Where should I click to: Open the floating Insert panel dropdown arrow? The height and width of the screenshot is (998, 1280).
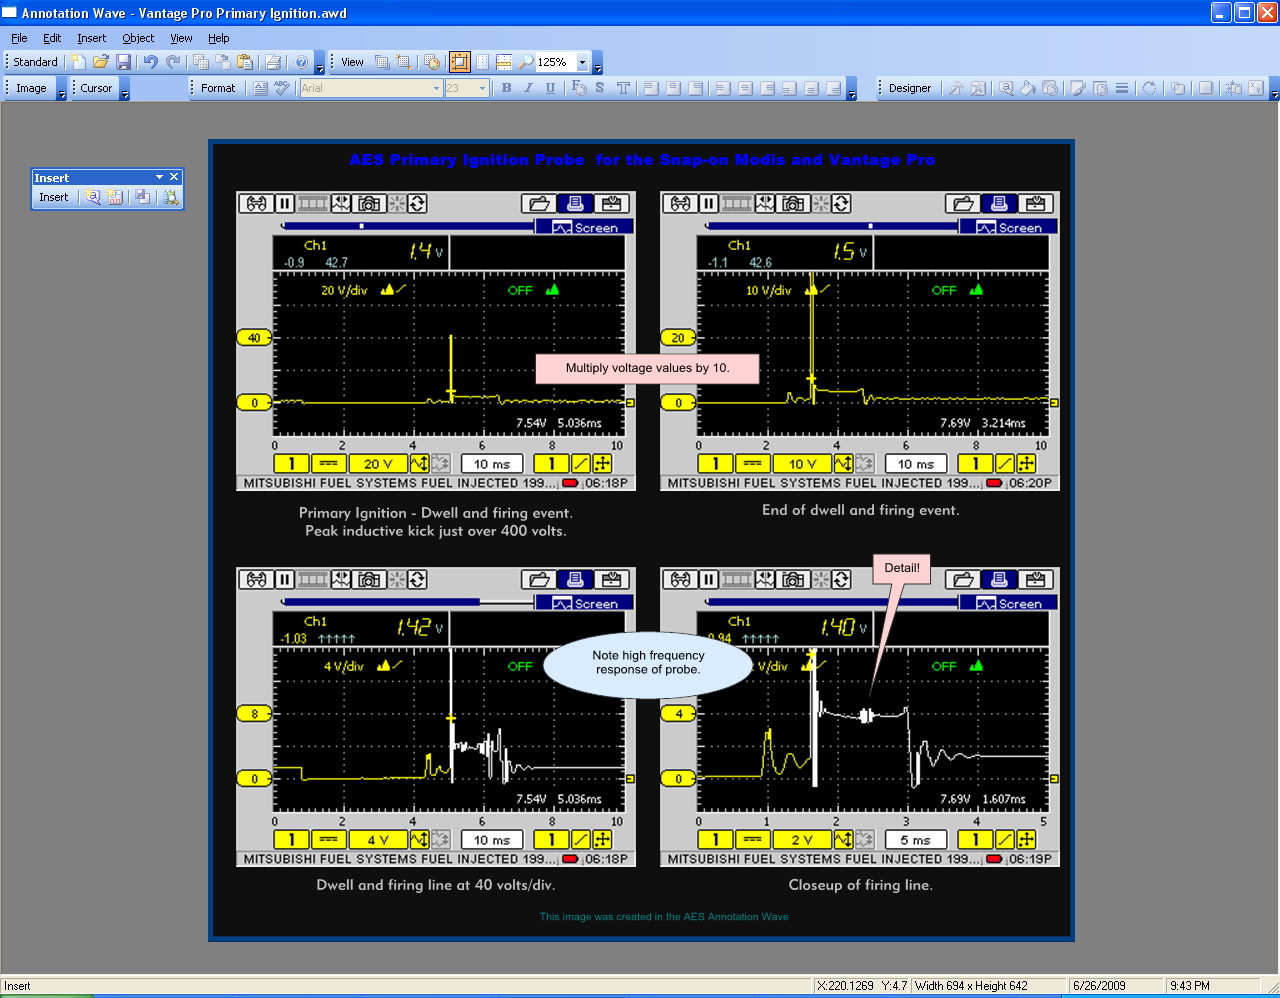pos(159,177)
